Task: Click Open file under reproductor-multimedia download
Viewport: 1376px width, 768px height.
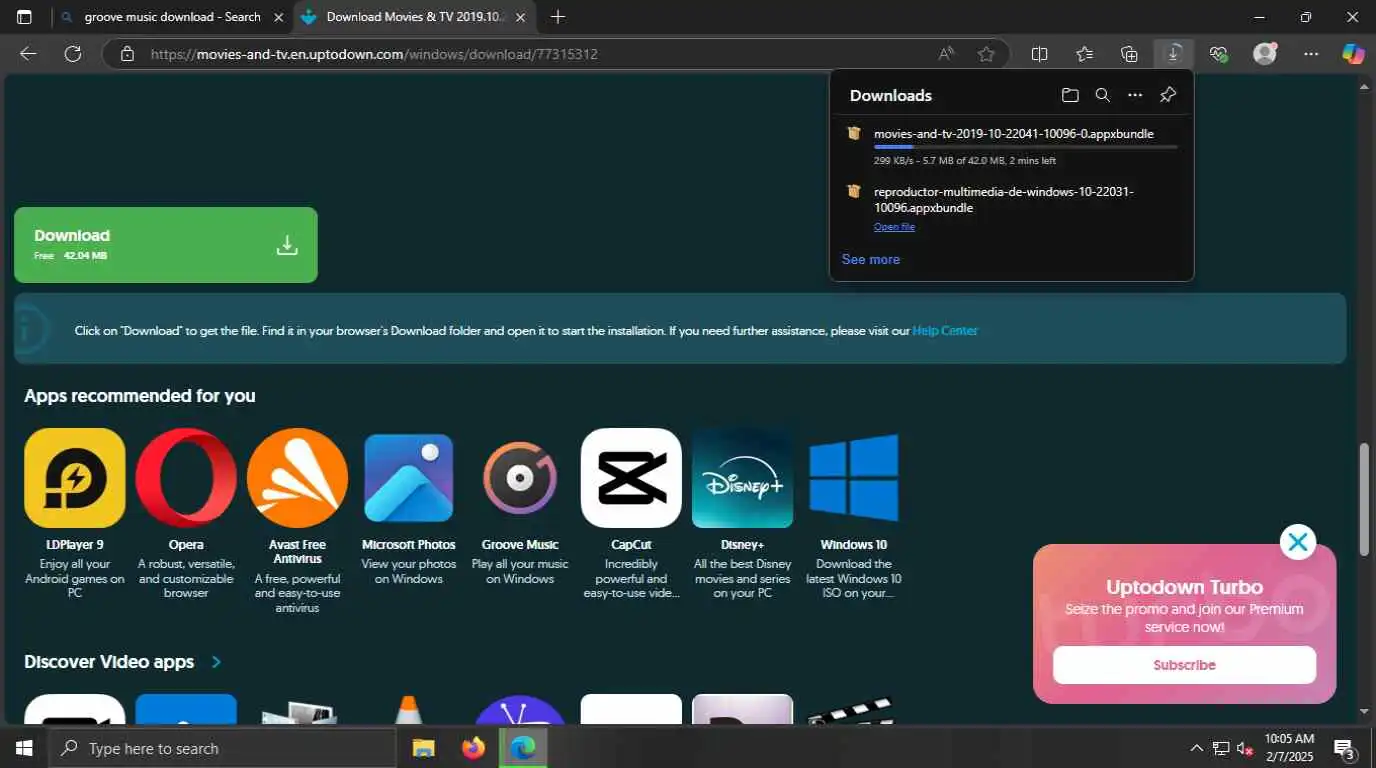Action: 894,227
